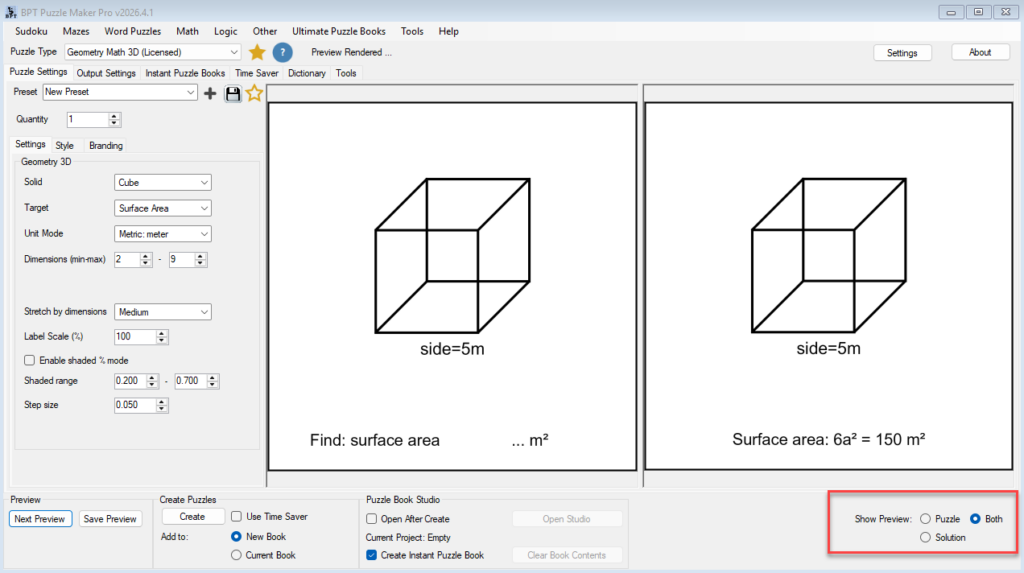Switch to the Dictionary tab
1024x573 pixels.
coord(307,73)
